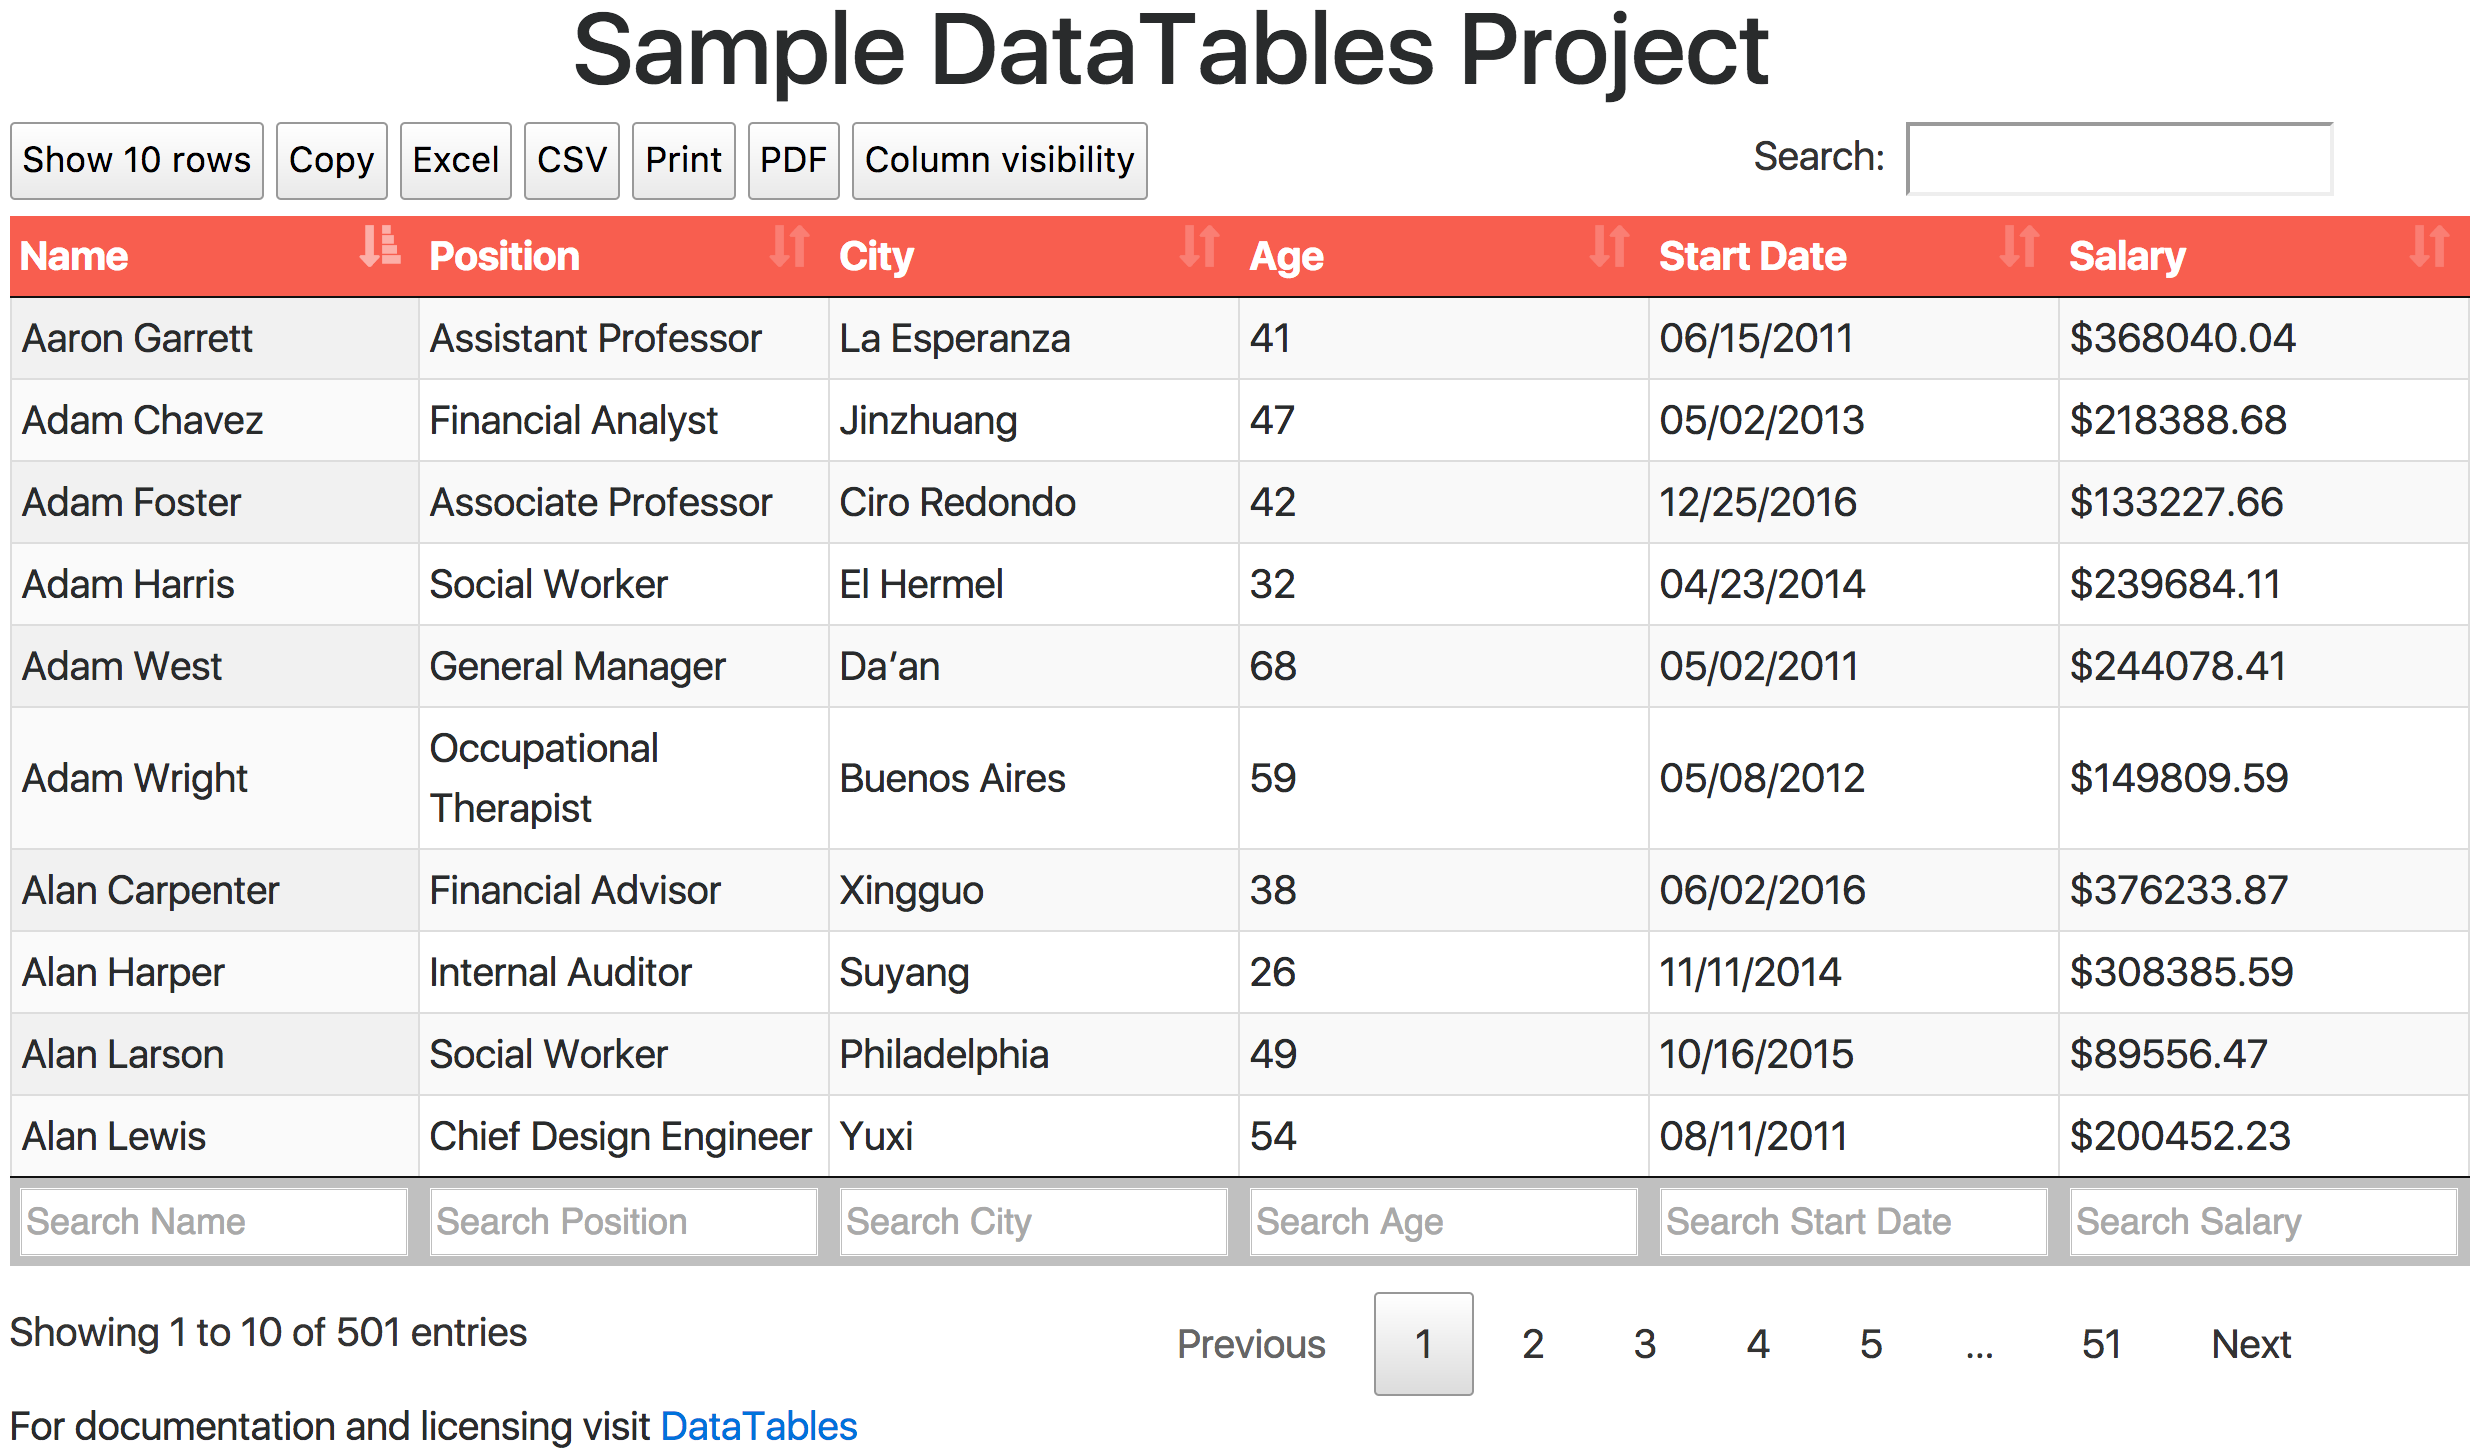Open the DataTables documentation link
2470x1450 pixels.
tap(758, 1425)
